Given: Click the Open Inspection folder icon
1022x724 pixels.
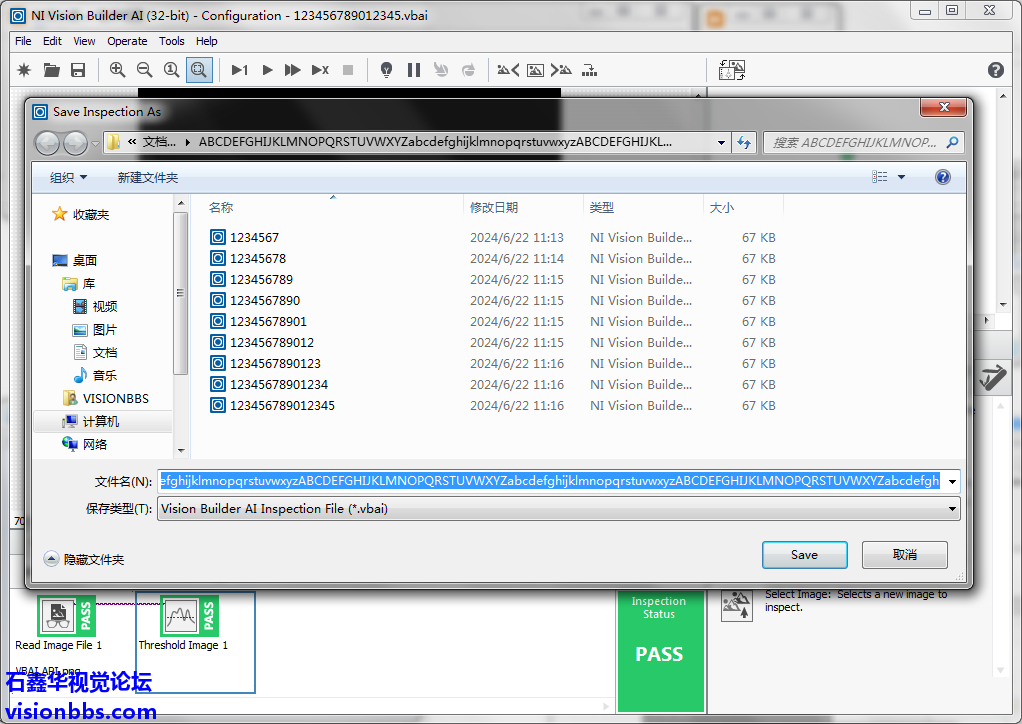Looking at the screenshot, I should coord(51,70).
